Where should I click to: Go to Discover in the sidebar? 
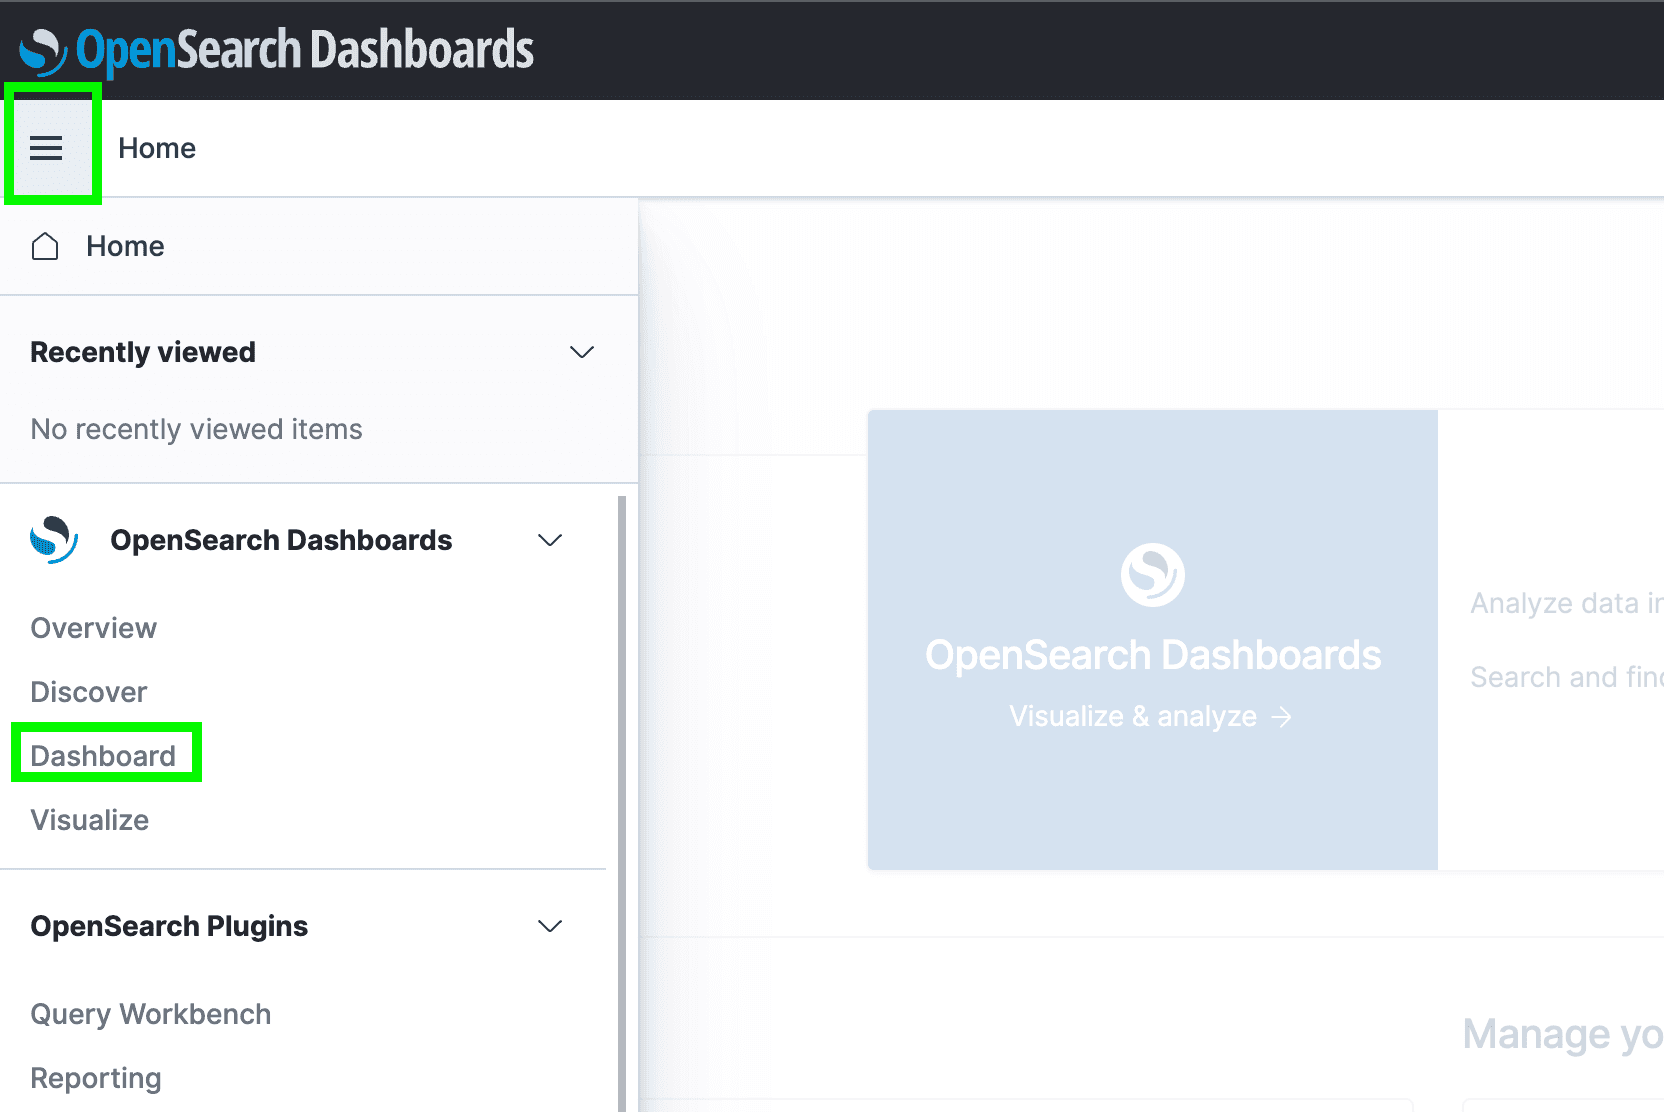[x=89, y=692]
